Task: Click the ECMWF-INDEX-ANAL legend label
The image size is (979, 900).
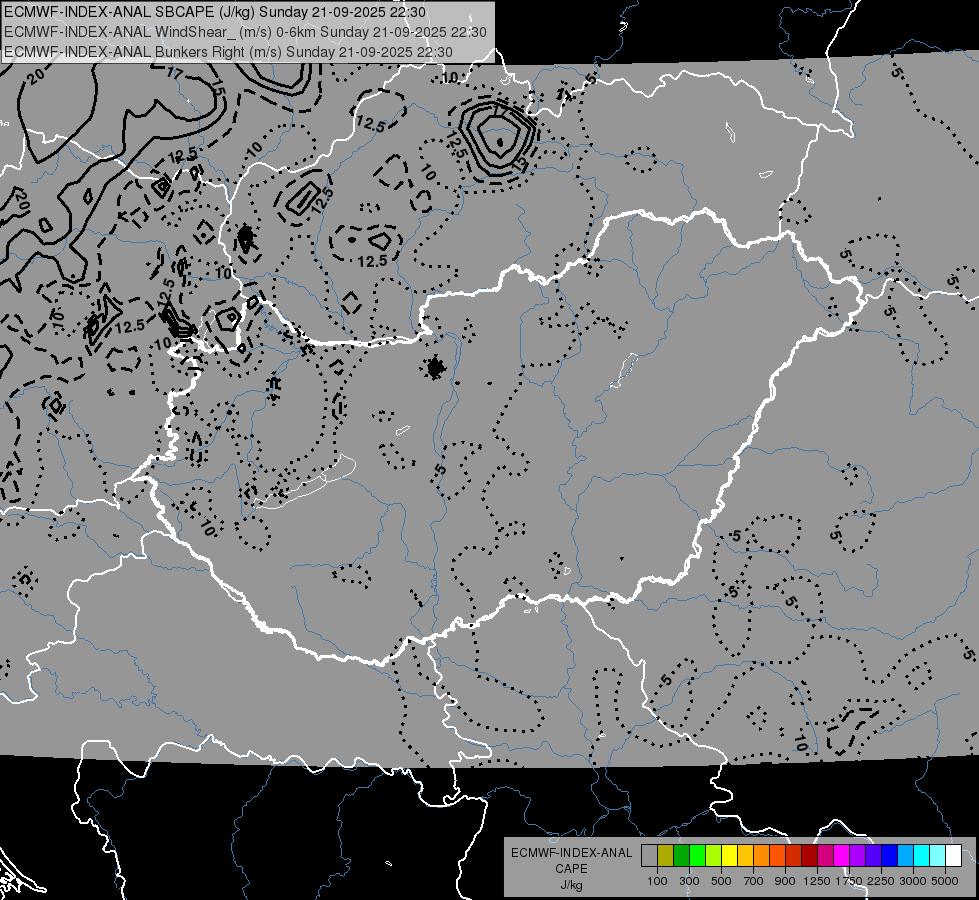Action: pyautogui.click(x=571, y=853)
